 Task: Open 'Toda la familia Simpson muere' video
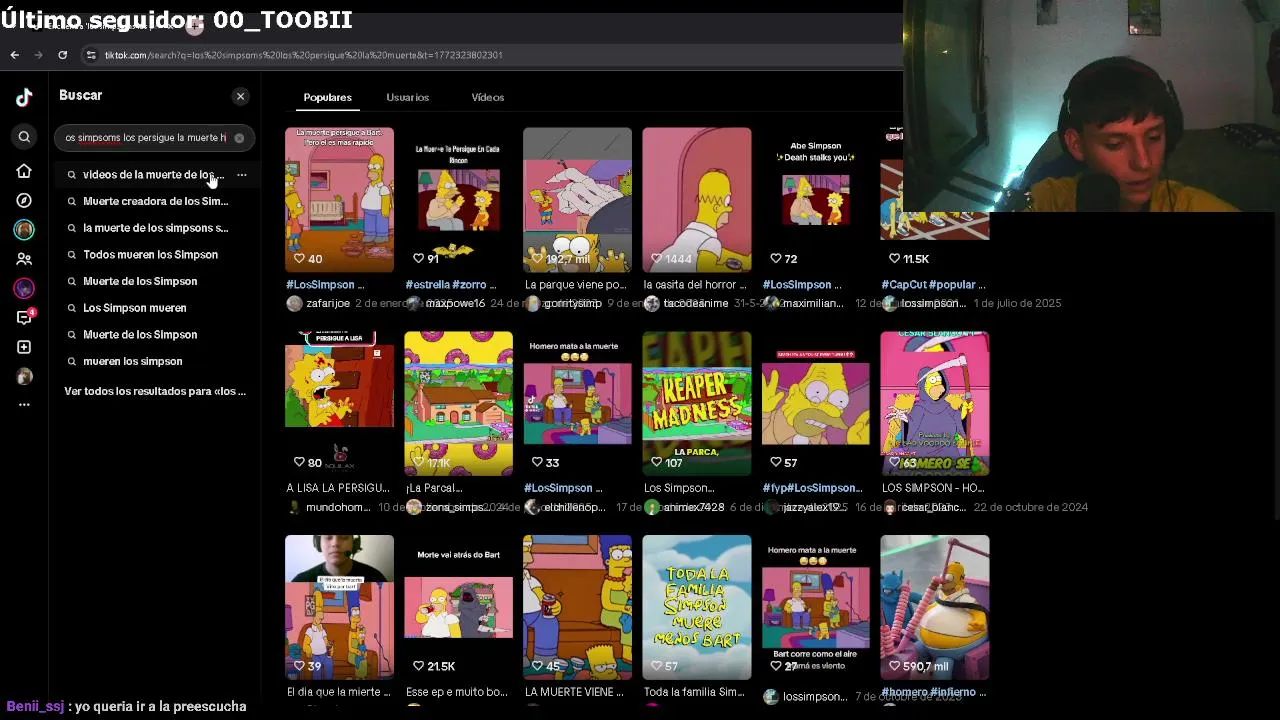[696, 607]
